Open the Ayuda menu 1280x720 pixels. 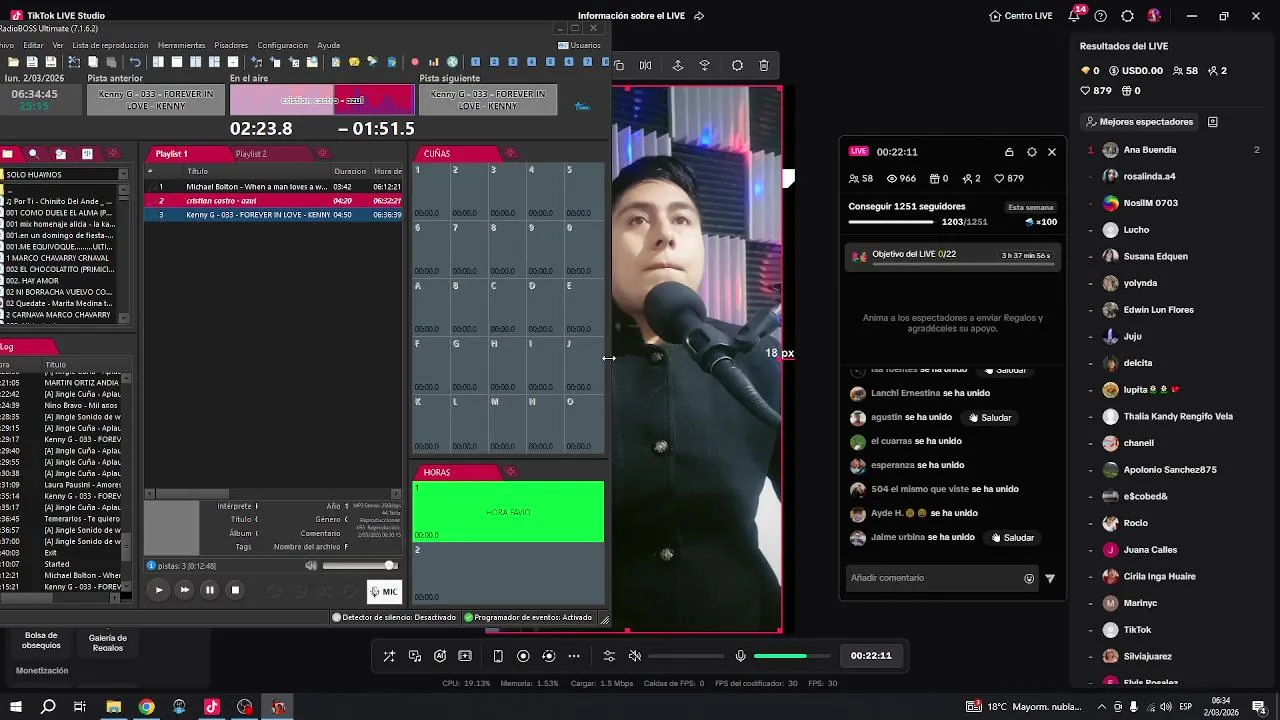coord(328,45)
